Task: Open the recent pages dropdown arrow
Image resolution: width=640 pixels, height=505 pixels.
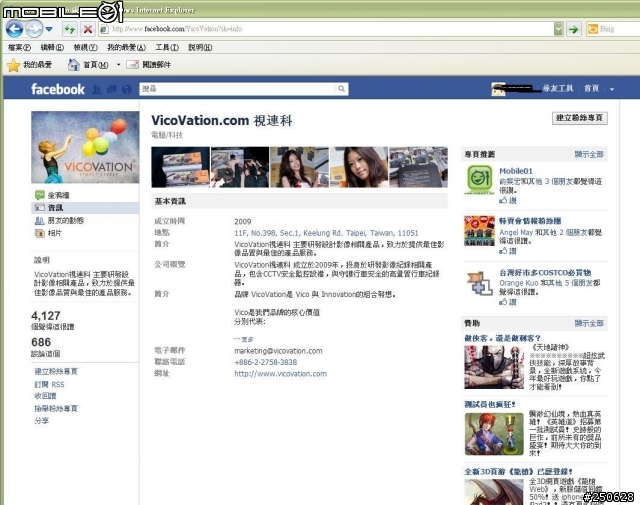Action: pyautogui.click(x=49, y=29)
